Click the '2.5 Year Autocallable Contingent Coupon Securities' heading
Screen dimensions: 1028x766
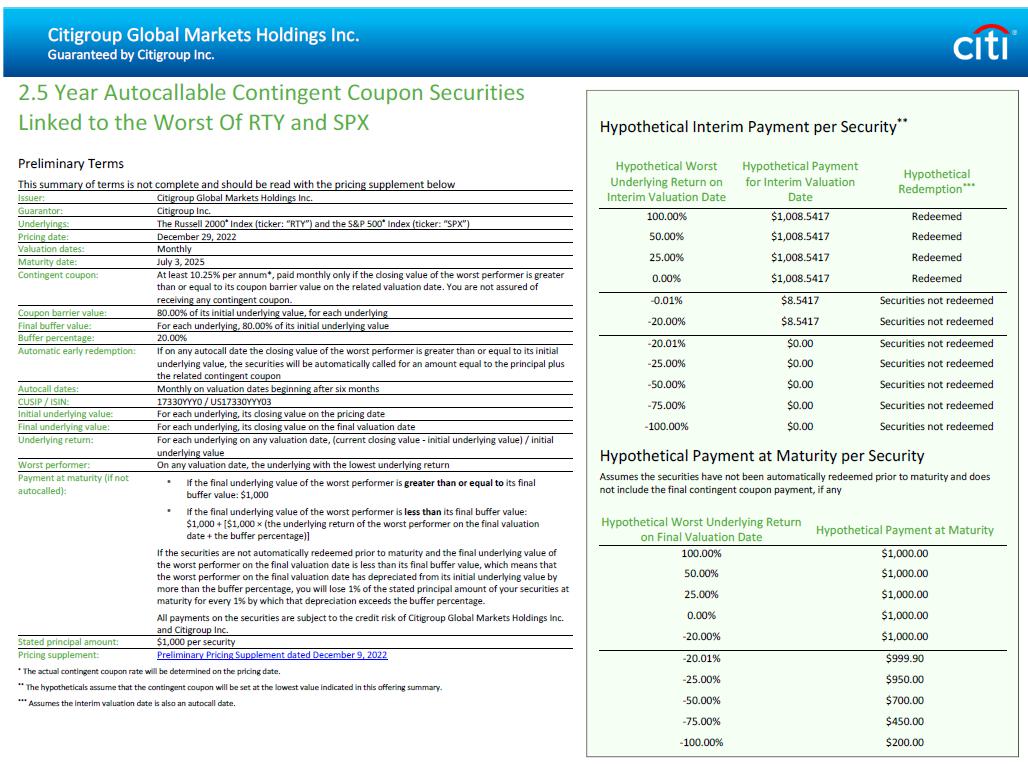(271, 93)
